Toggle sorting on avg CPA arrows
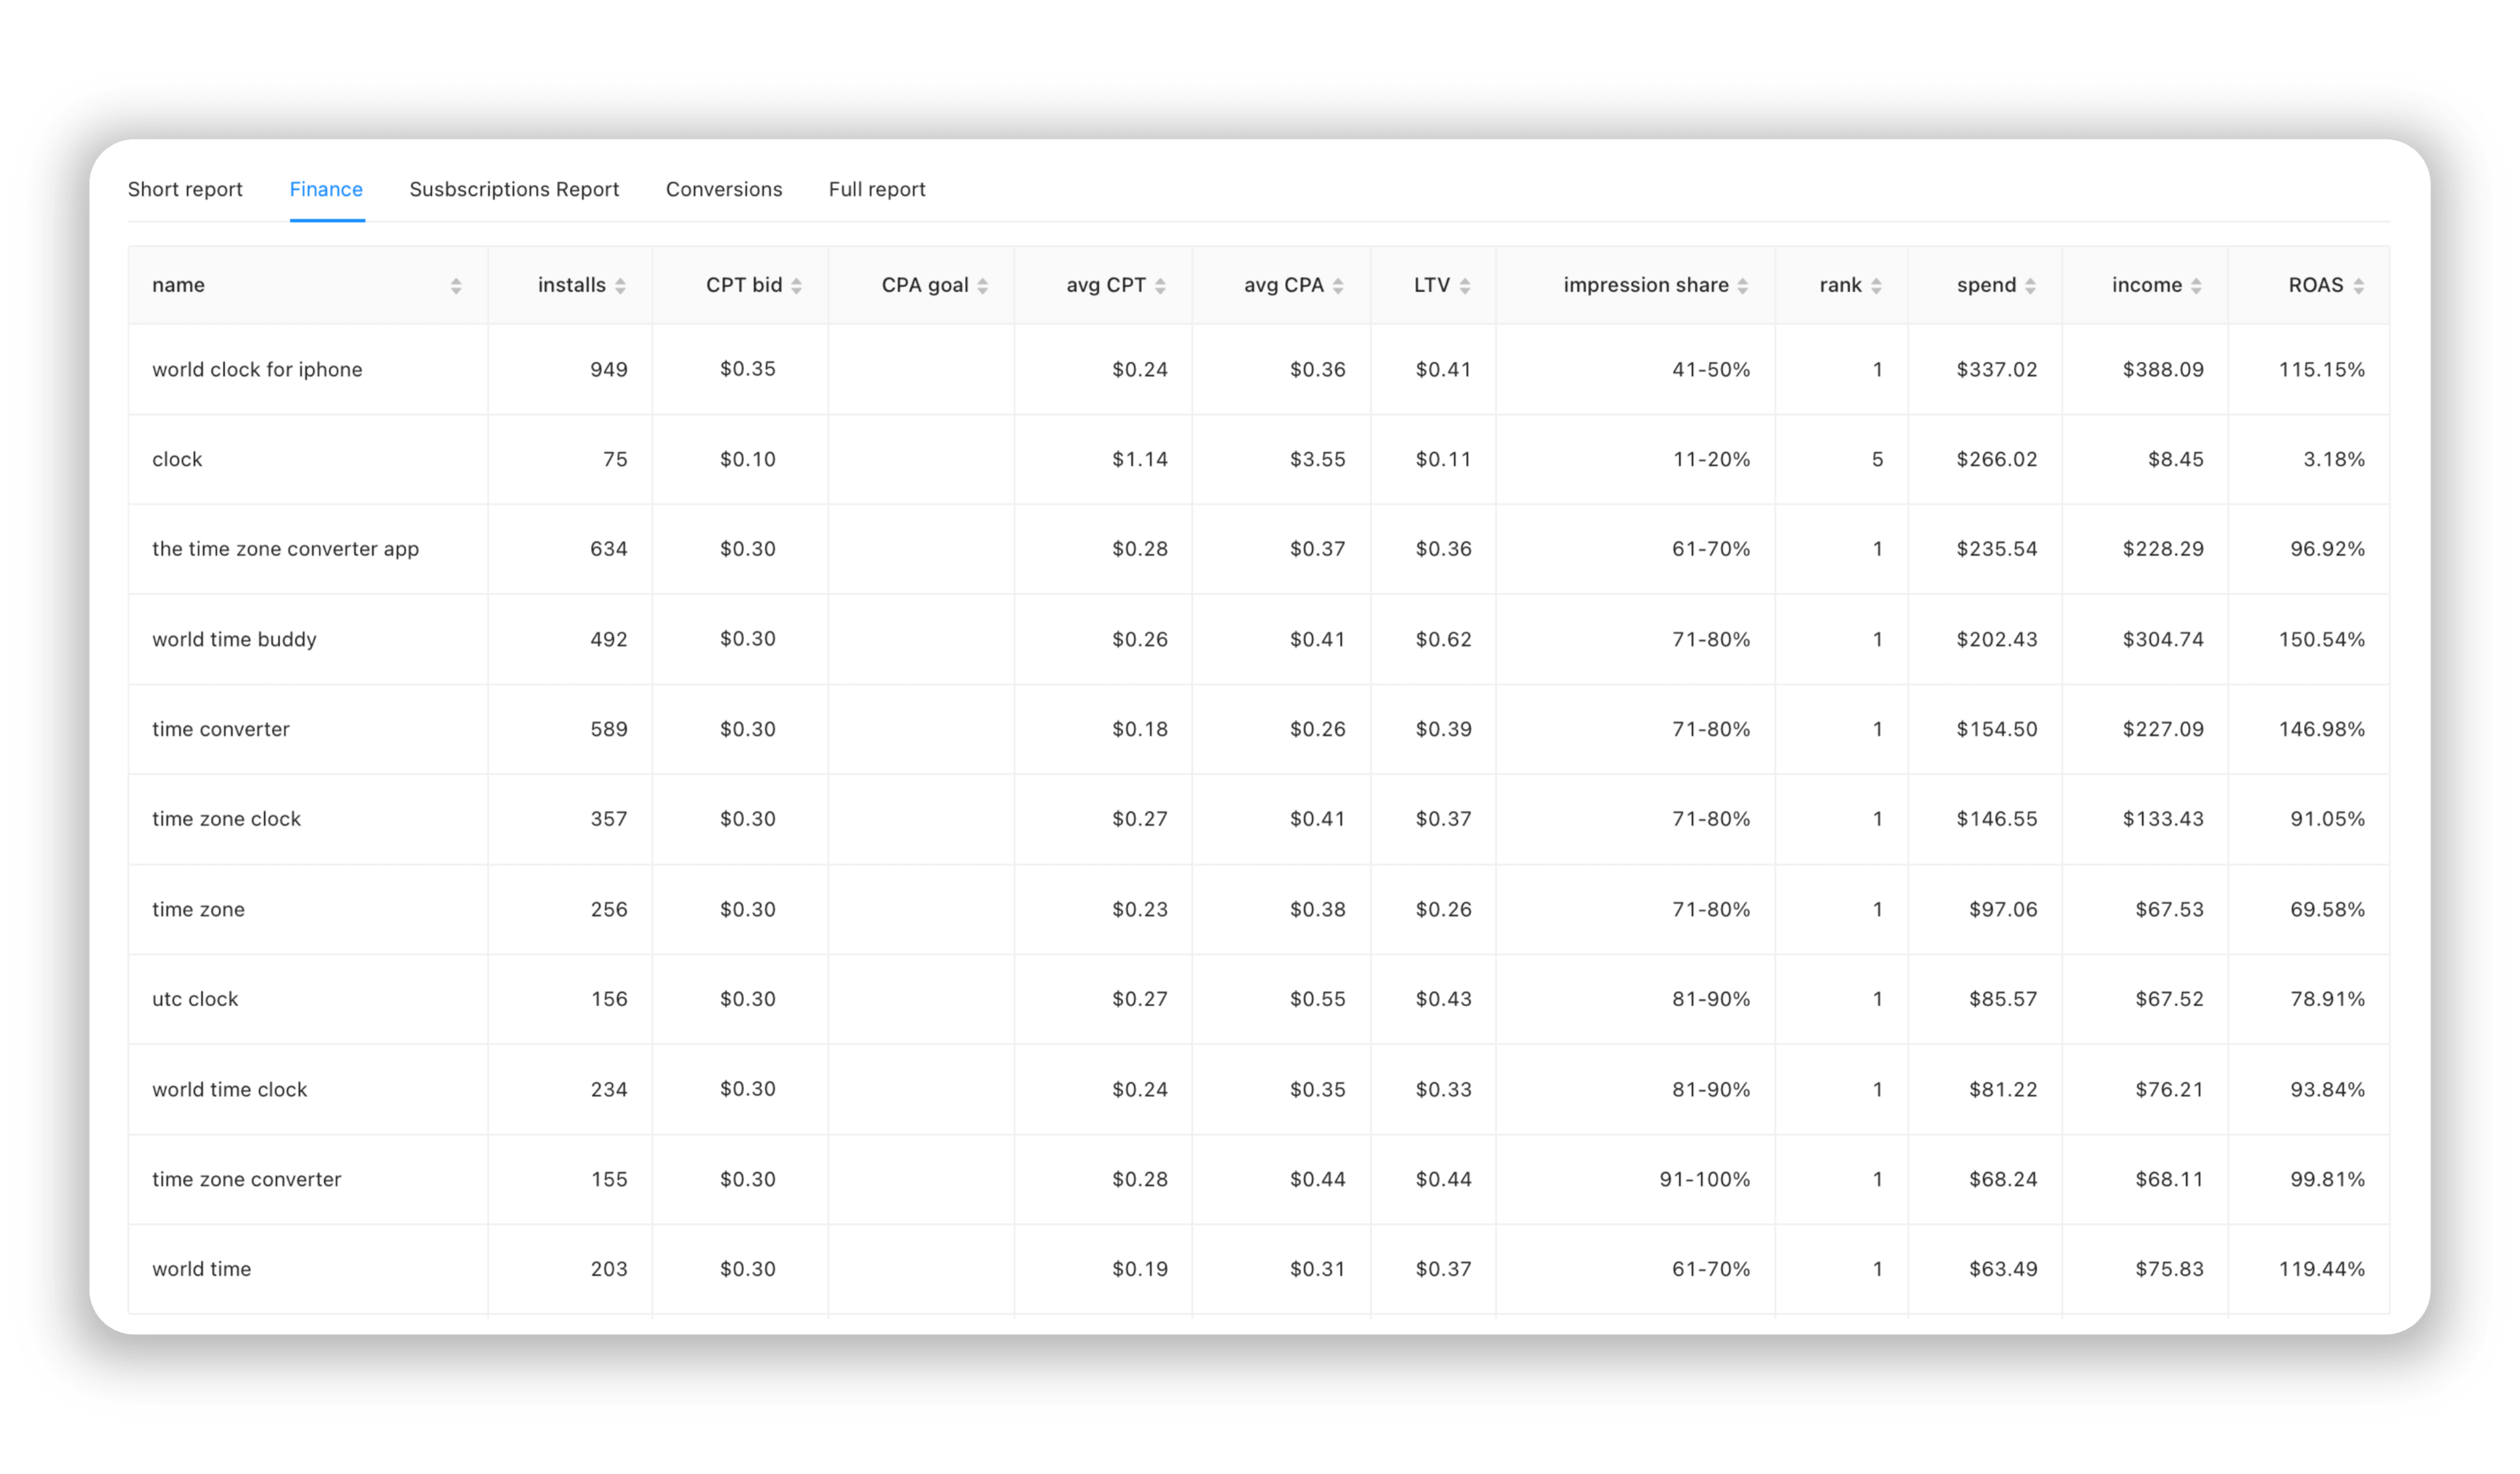Screen dimensions: 2520x1474 pos(1338,286)
